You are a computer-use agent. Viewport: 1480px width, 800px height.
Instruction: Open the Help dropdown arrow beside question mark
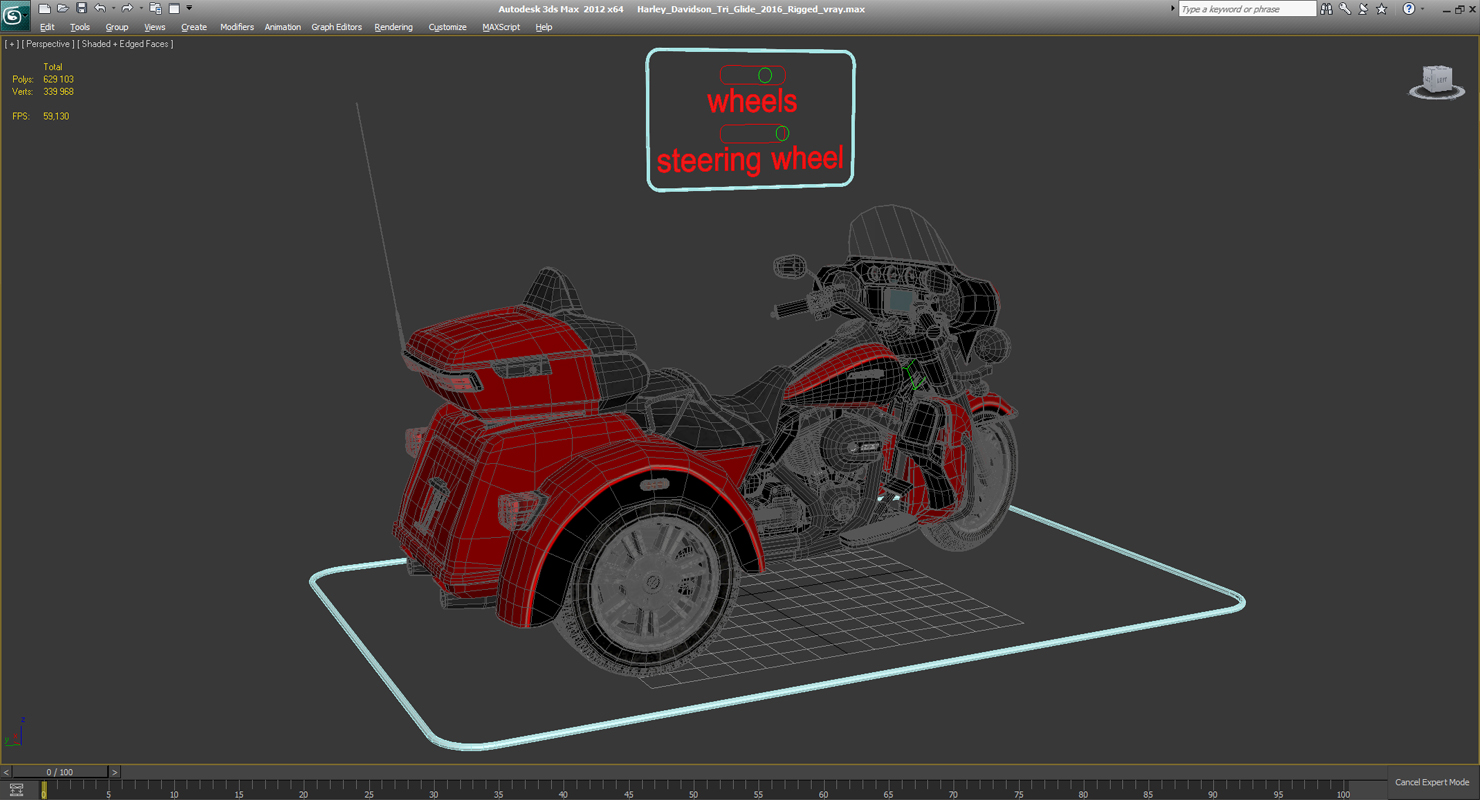(1422, 9)
